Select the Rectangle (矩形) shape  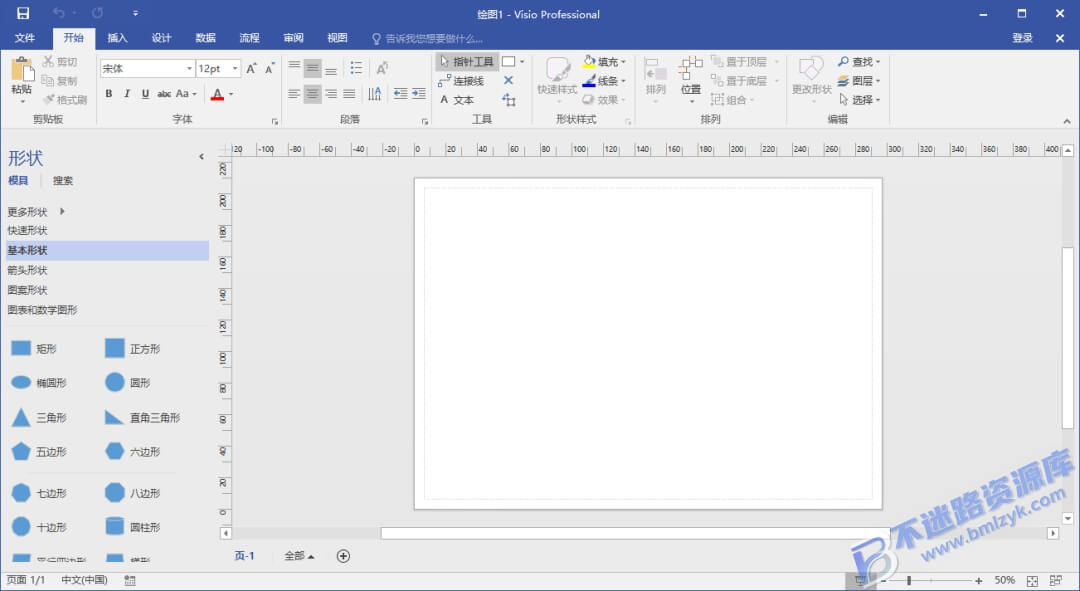click(x=34, y=349)
